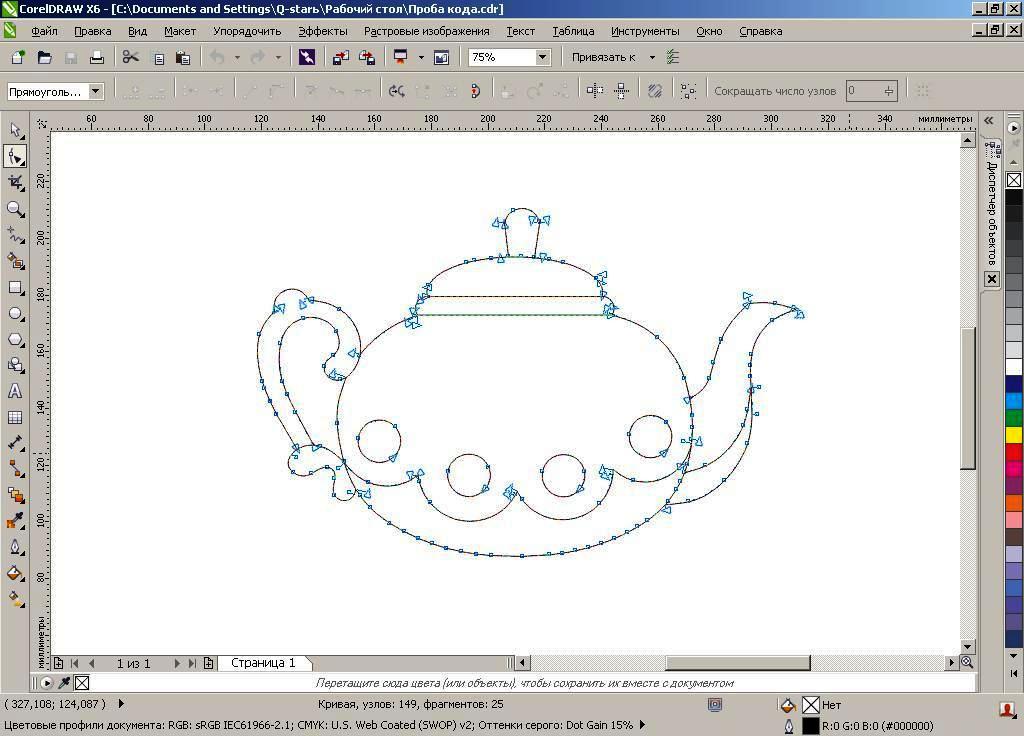Select the Polygon tool

click(x=15, y=340)
